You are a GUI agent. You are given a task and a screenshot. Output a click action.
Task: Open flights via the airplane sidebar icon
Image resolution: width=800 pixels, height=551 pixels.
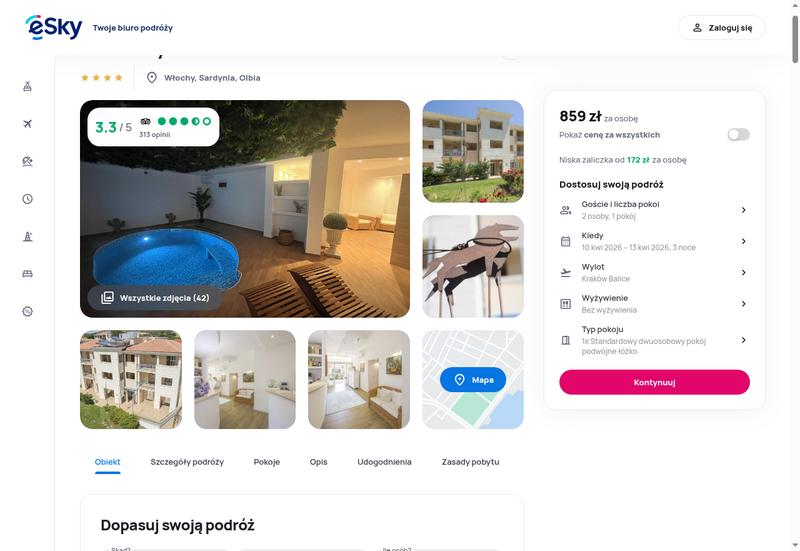pyautogui.click(x=28, y=124)
